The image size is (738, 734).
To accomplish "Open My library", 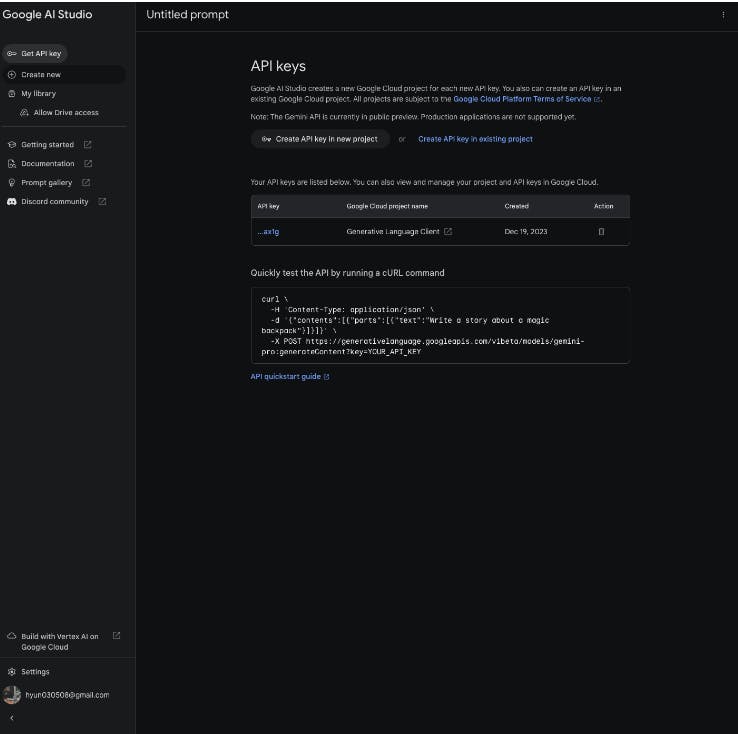I will [x=38, y=94].
